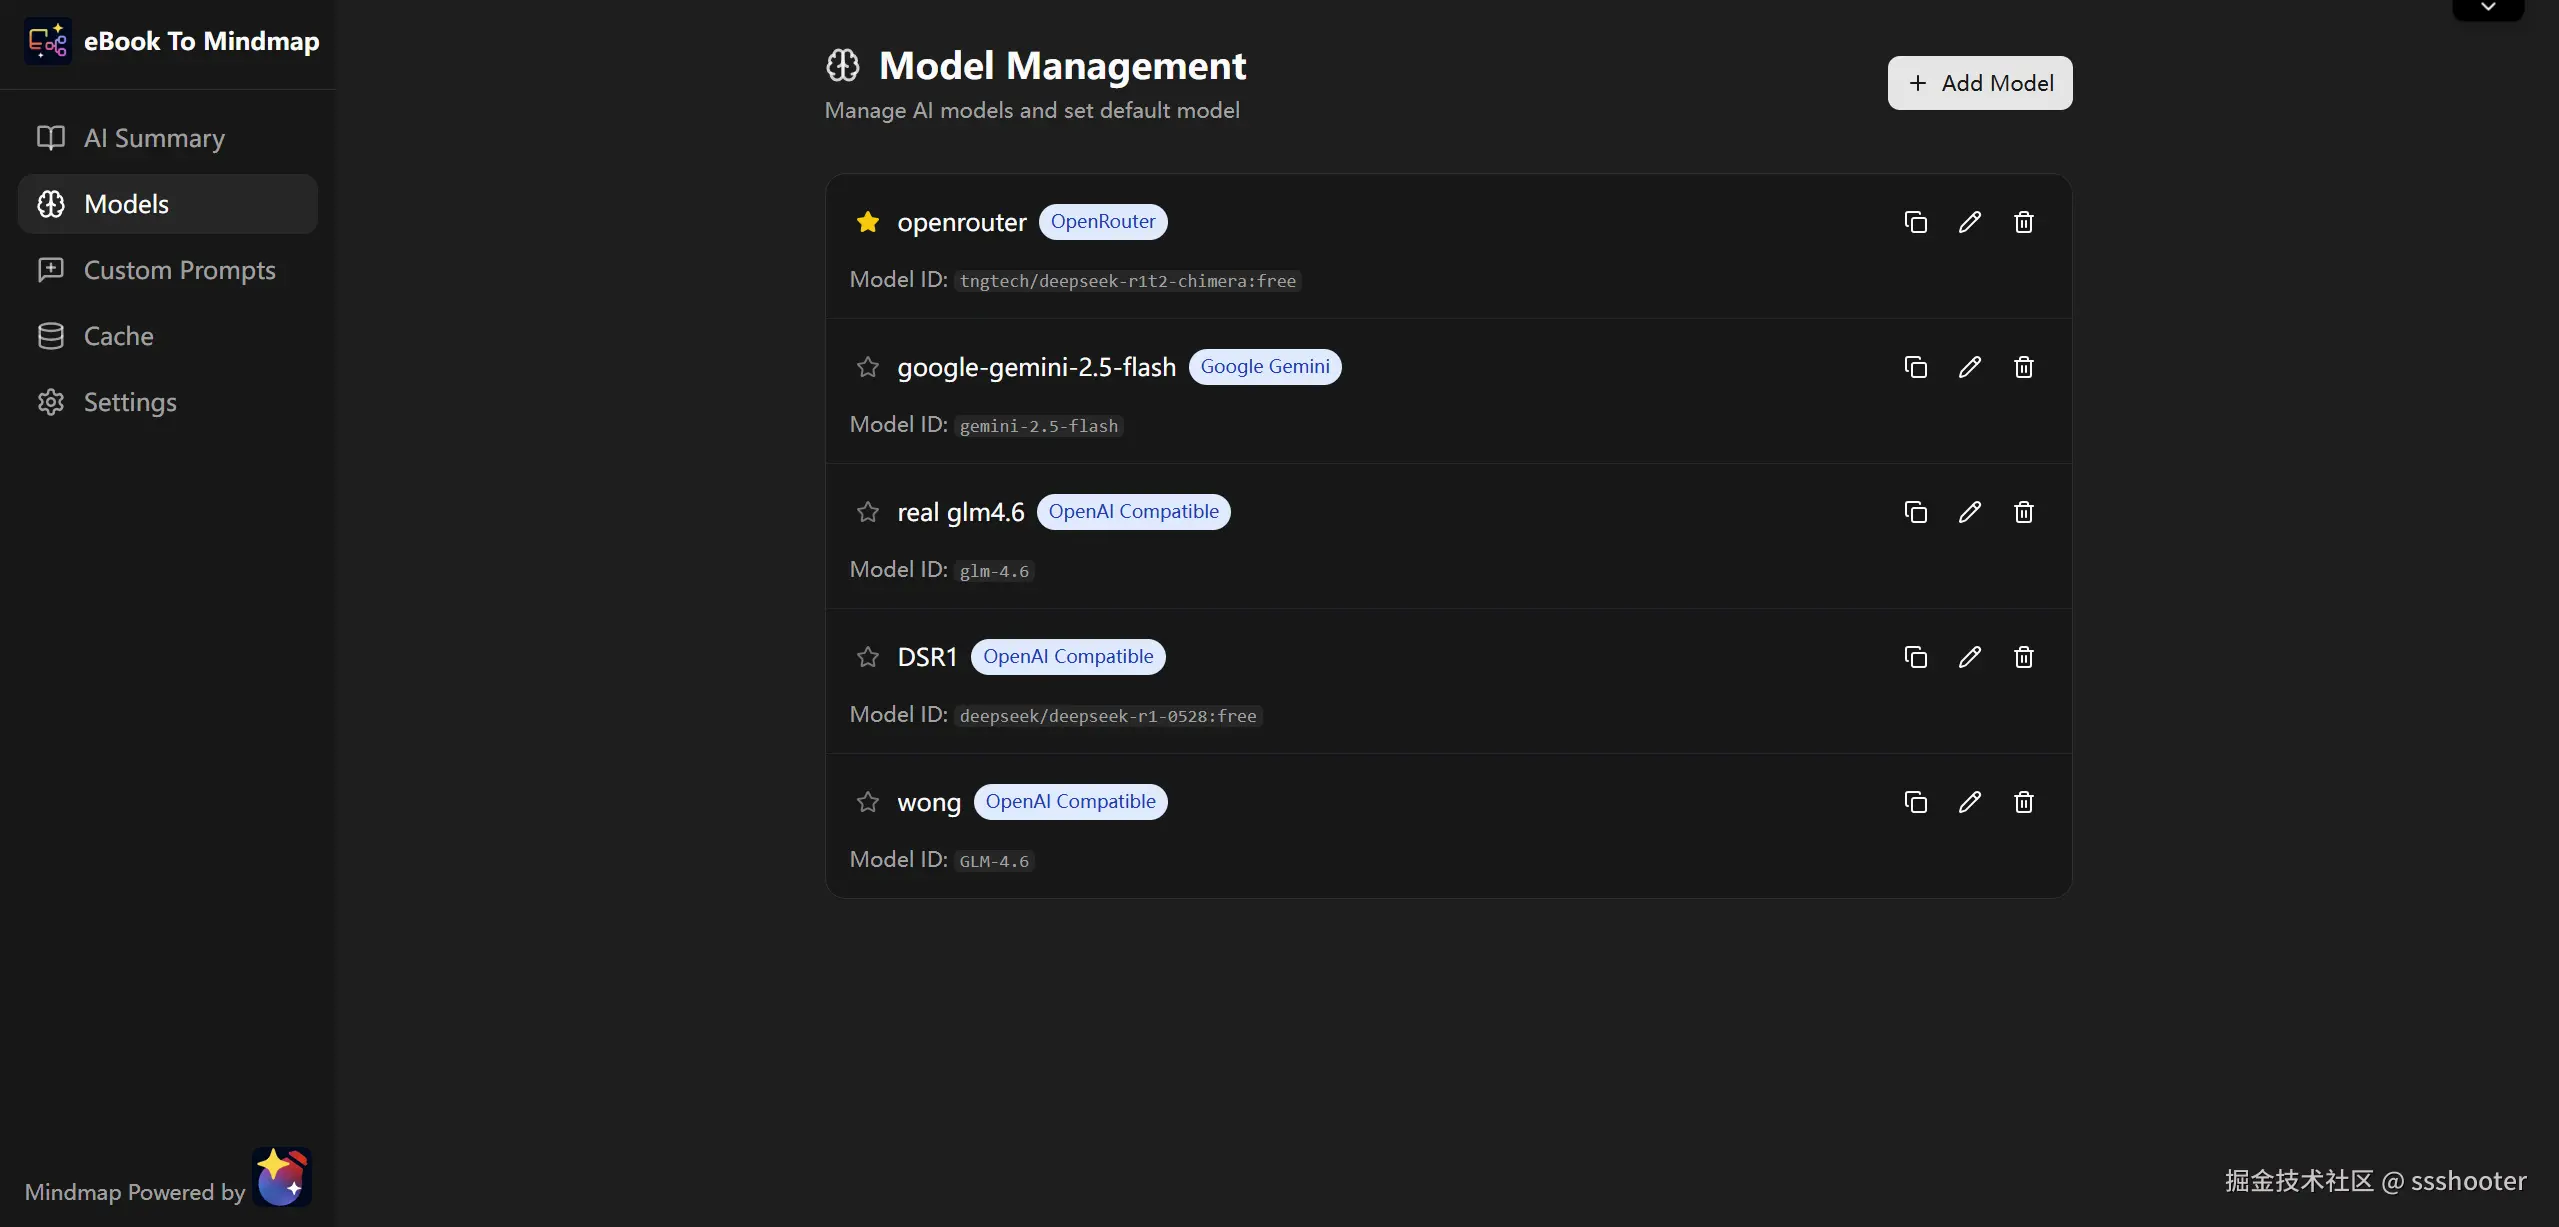The image size is (2559, 1227).
Task: Click the Google Gemini badge
Action: [1263, 366]
